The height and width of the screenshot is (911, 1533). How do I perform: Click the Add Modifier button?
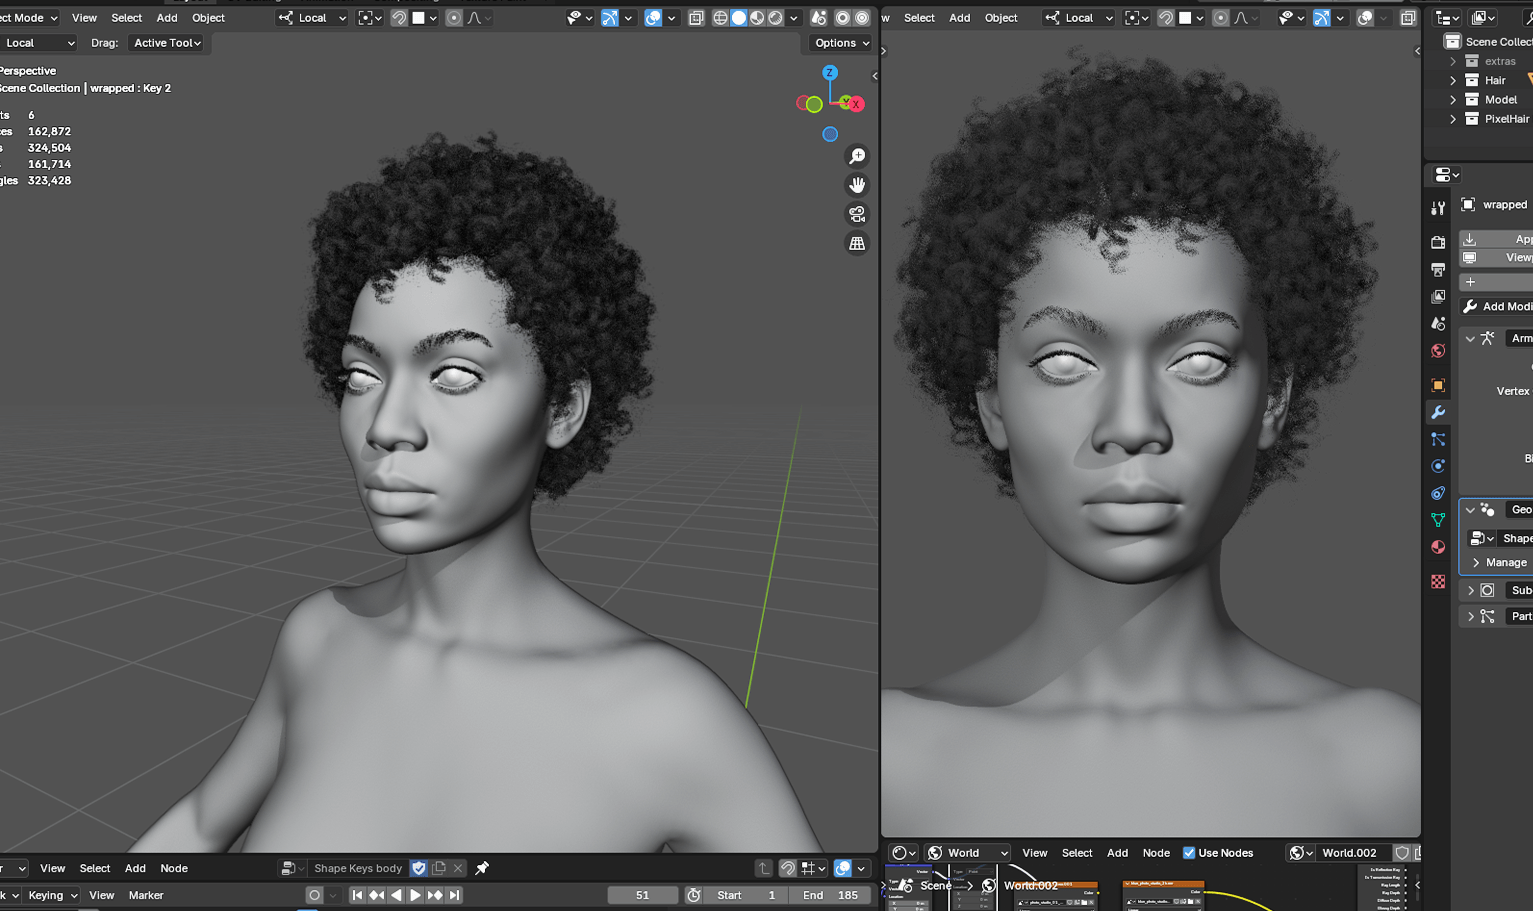1505,306
